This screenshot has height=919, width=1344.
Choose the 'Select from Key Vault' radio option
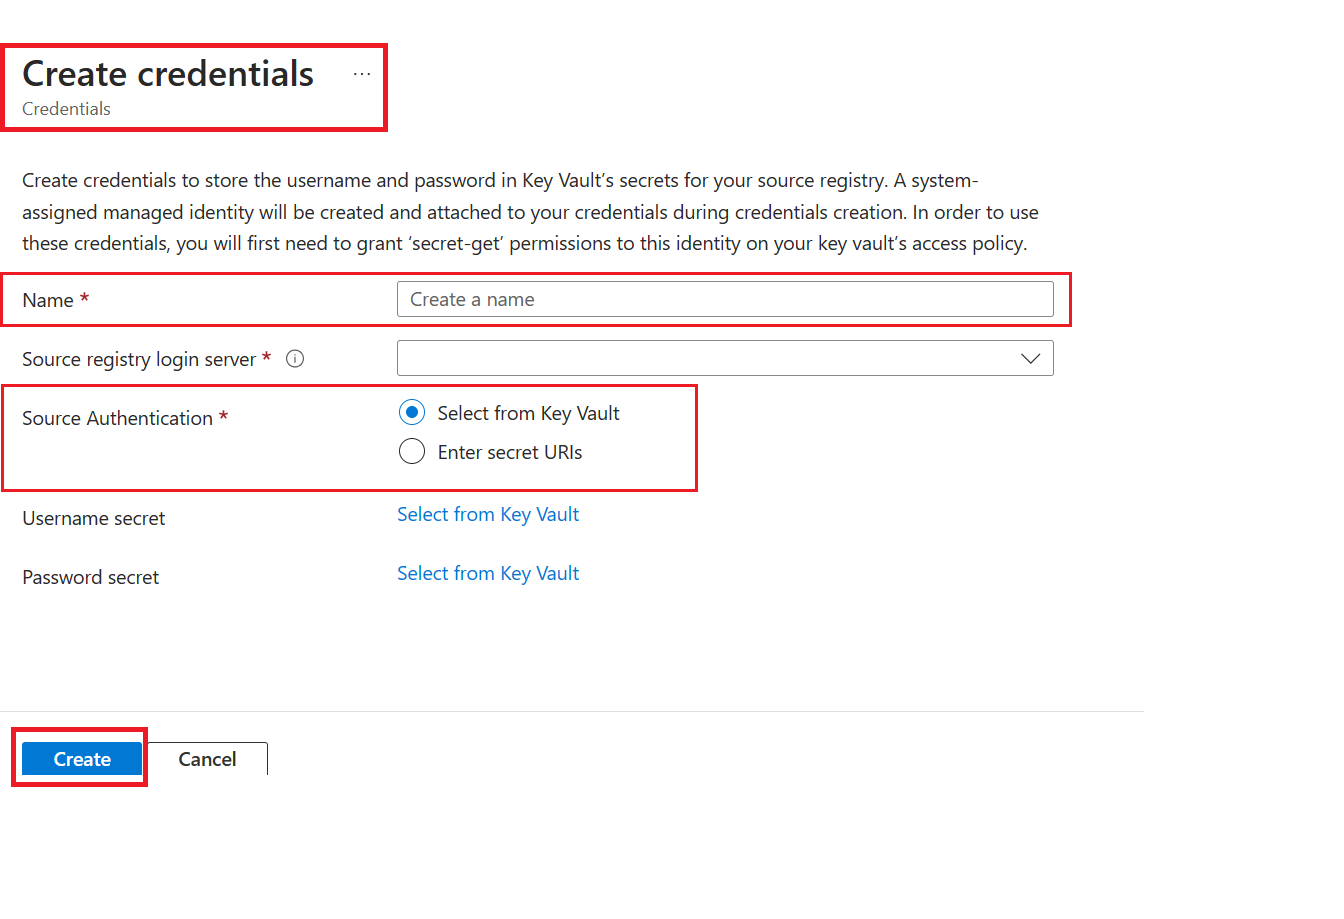click(x=412, y=413)
